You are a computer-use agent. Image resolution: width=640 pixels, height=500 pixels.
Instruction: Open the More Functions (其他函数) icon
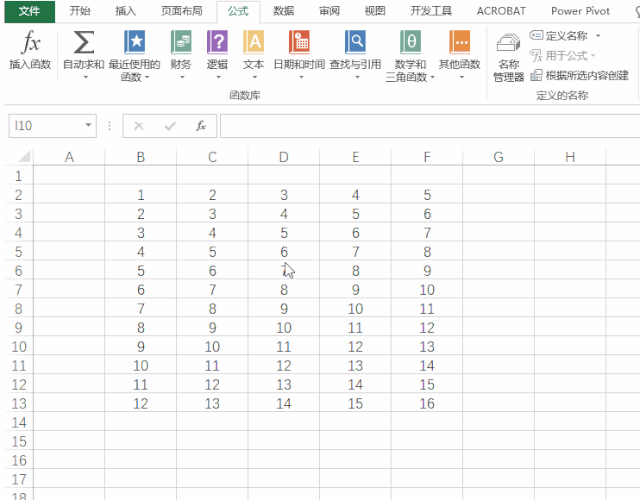[460, 42]
